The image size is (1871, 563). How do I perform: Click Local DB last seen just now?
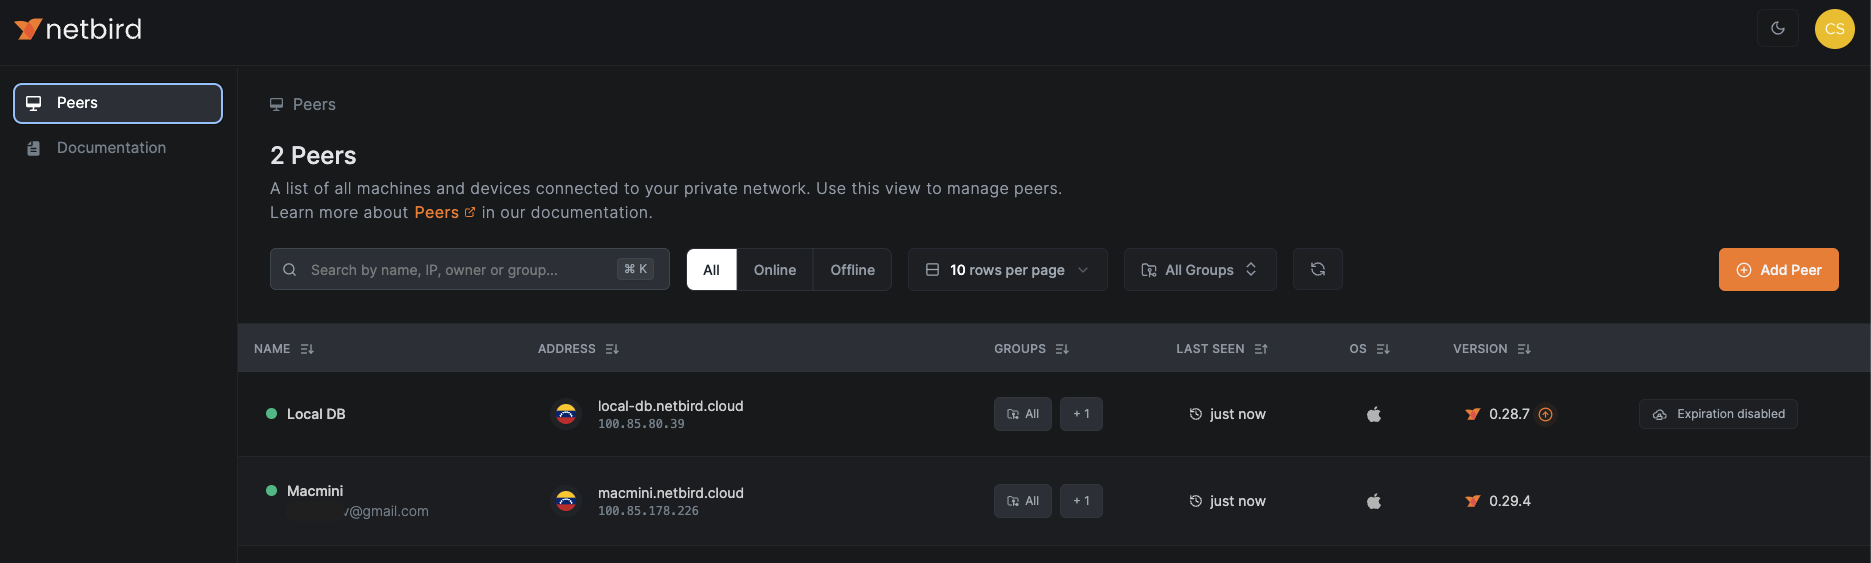pyautogui.click(x=1227, y=414)
